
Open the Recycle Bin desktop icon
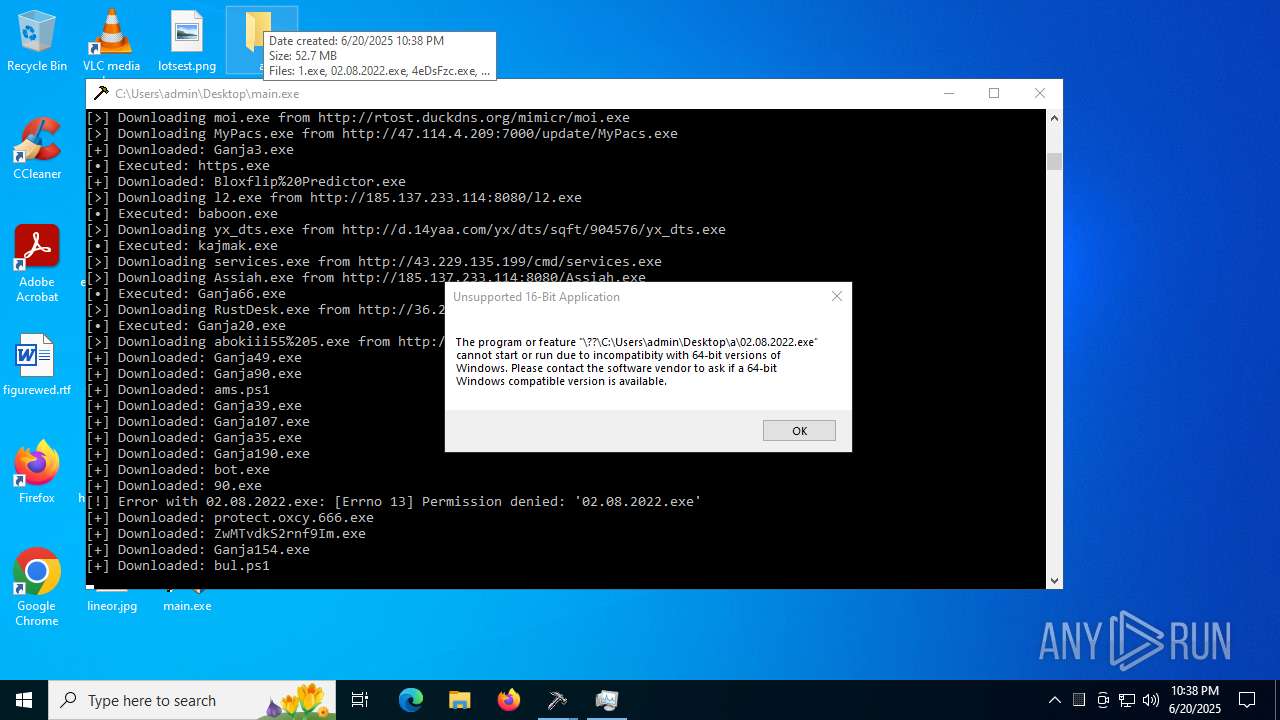tap(37, 40)
